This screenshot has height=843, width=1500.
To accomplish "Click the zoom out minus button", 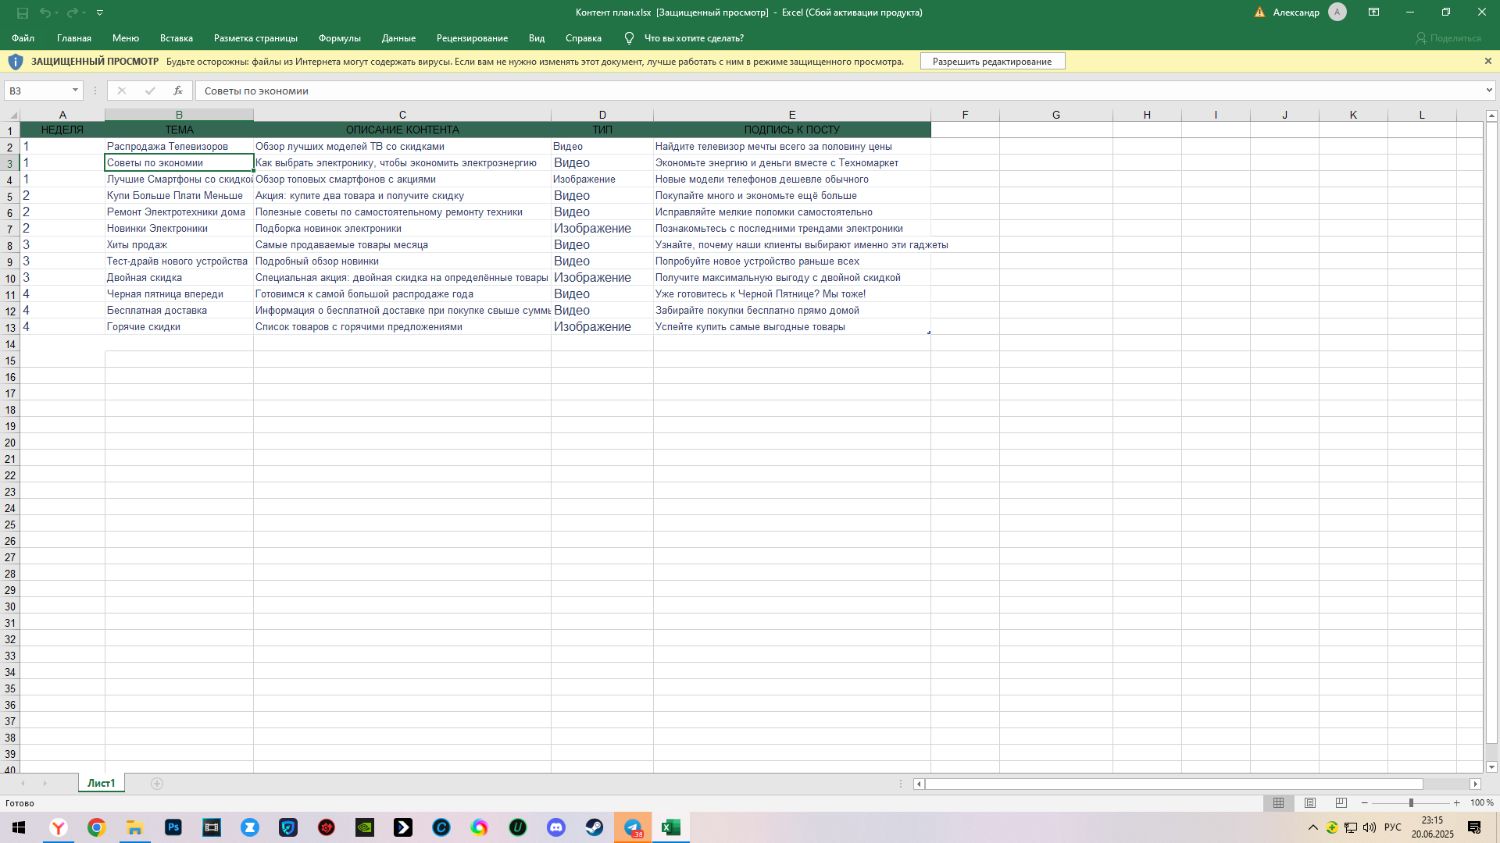I will 1364,803.
